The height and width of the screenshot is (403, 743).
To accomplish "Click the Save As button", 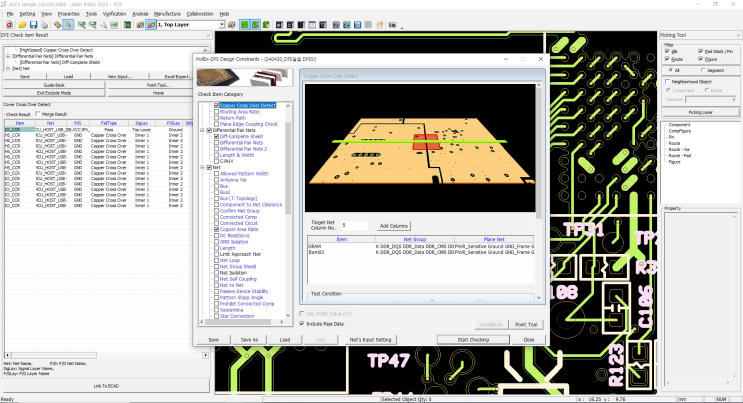I will pyautogui.click(x=249, y=340).
